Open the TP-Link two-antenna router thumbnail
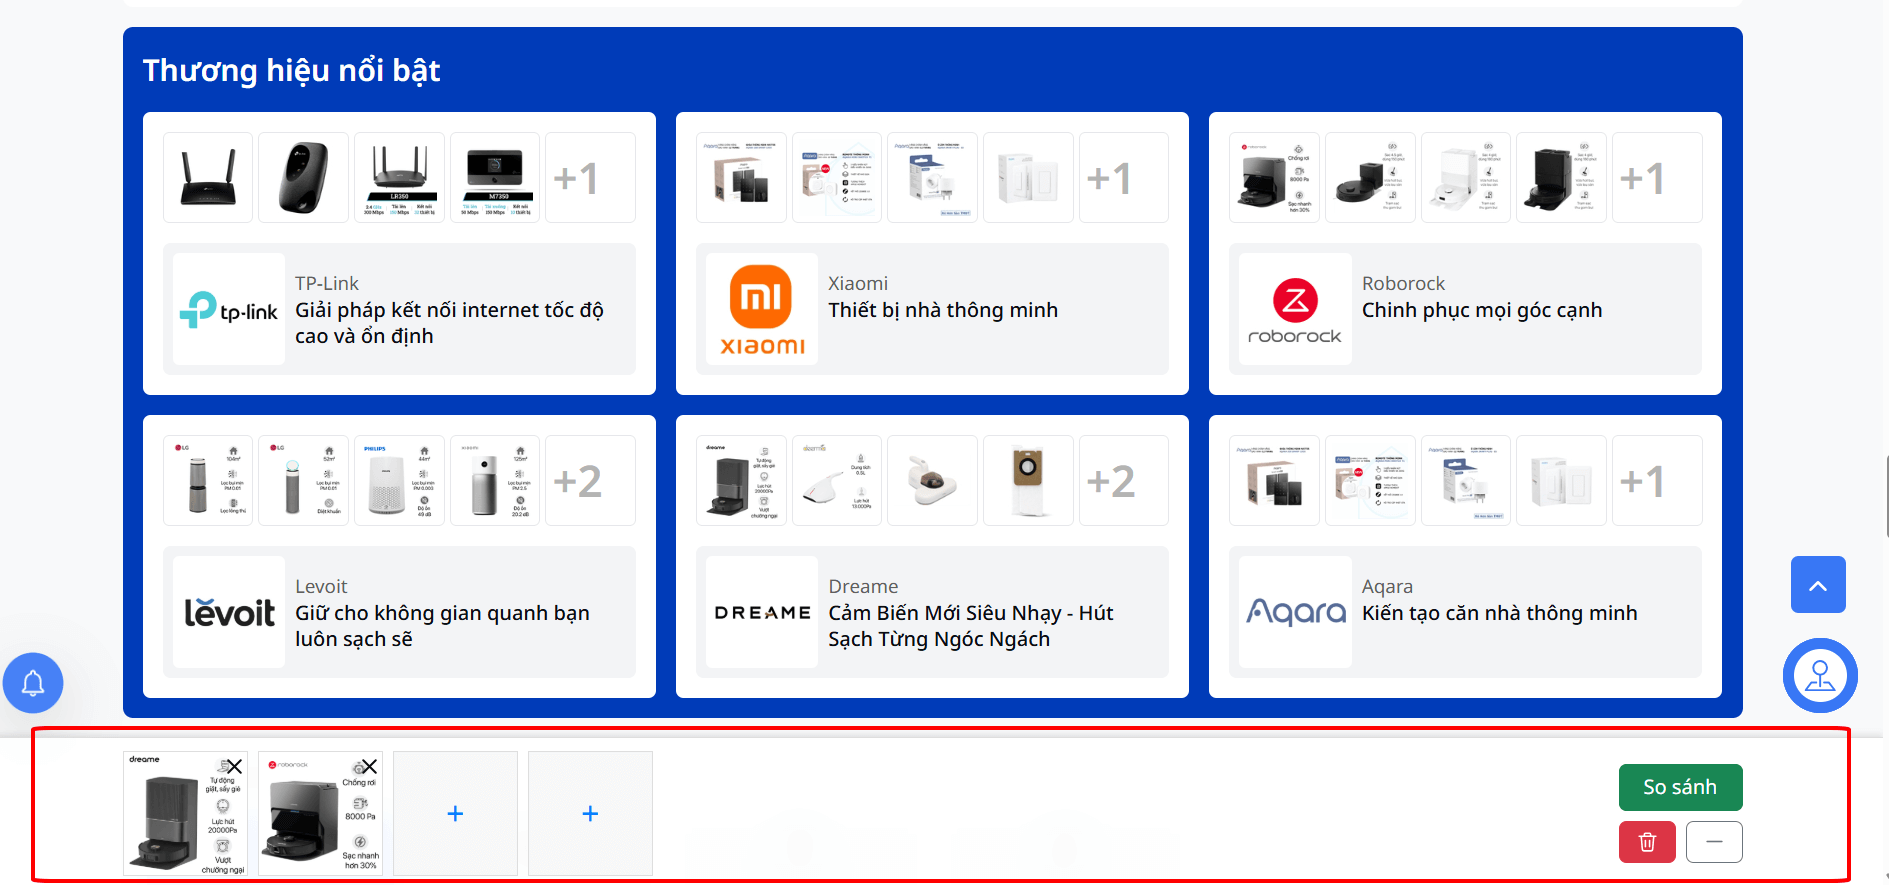Screen dimensions: 1889x885 click(208, 178)
